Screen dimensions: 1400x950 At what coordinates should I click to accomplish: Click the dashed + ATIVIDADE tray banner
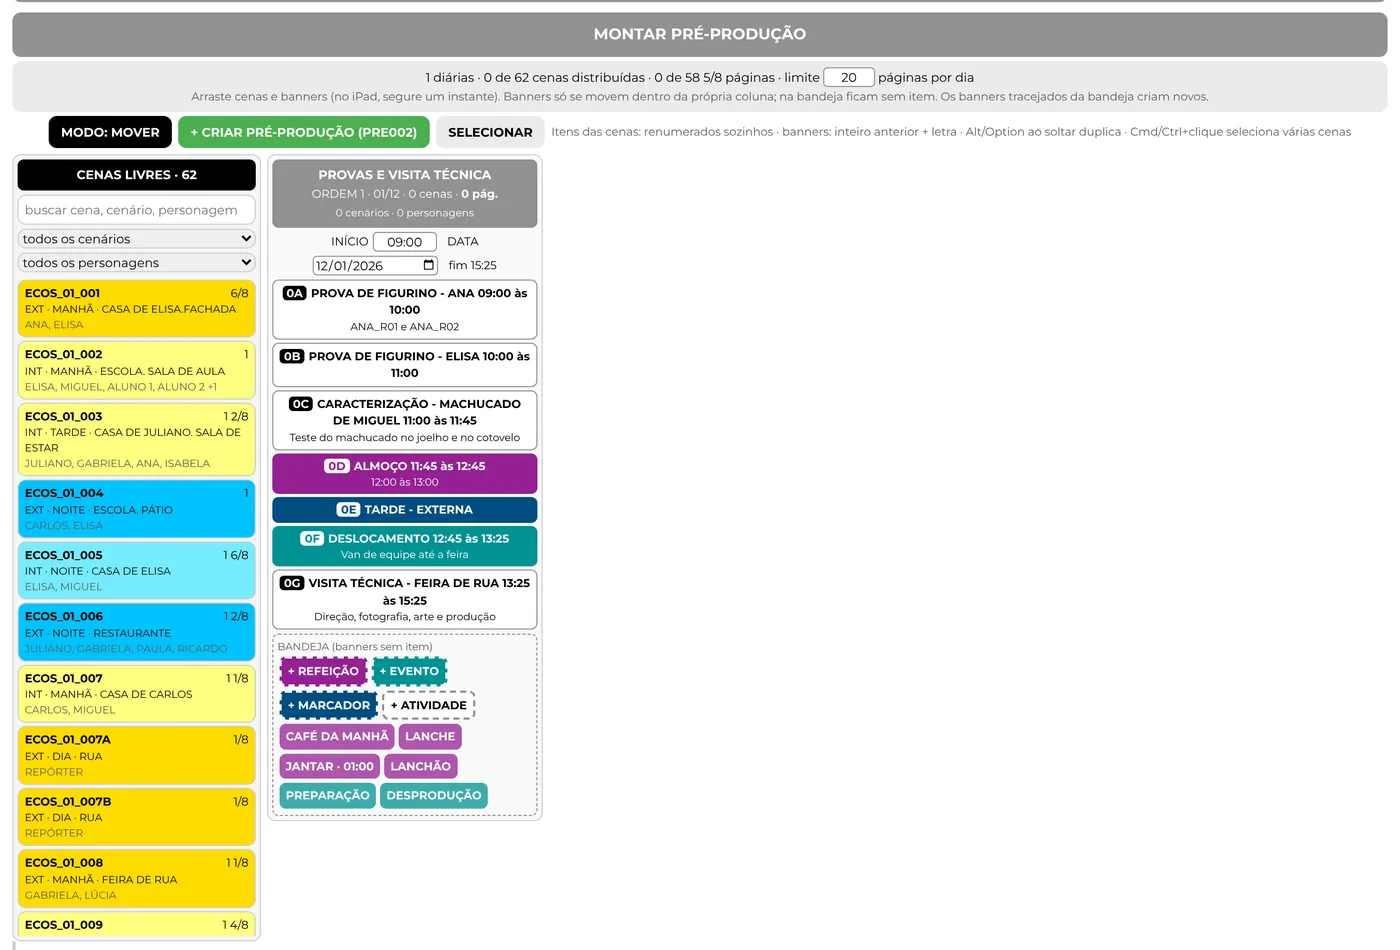pyautogui.click(x=429, y=705)
